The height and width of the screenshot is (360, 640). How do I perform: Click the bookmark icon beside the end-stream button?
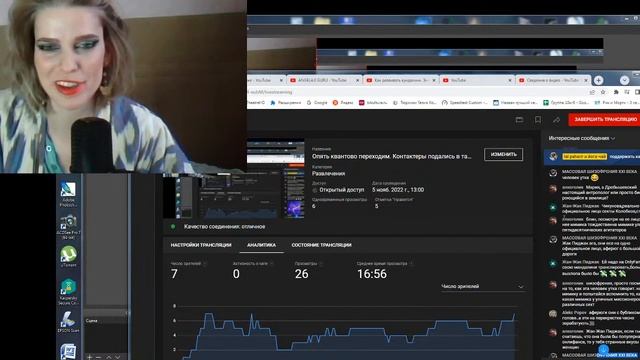point(538,120)
